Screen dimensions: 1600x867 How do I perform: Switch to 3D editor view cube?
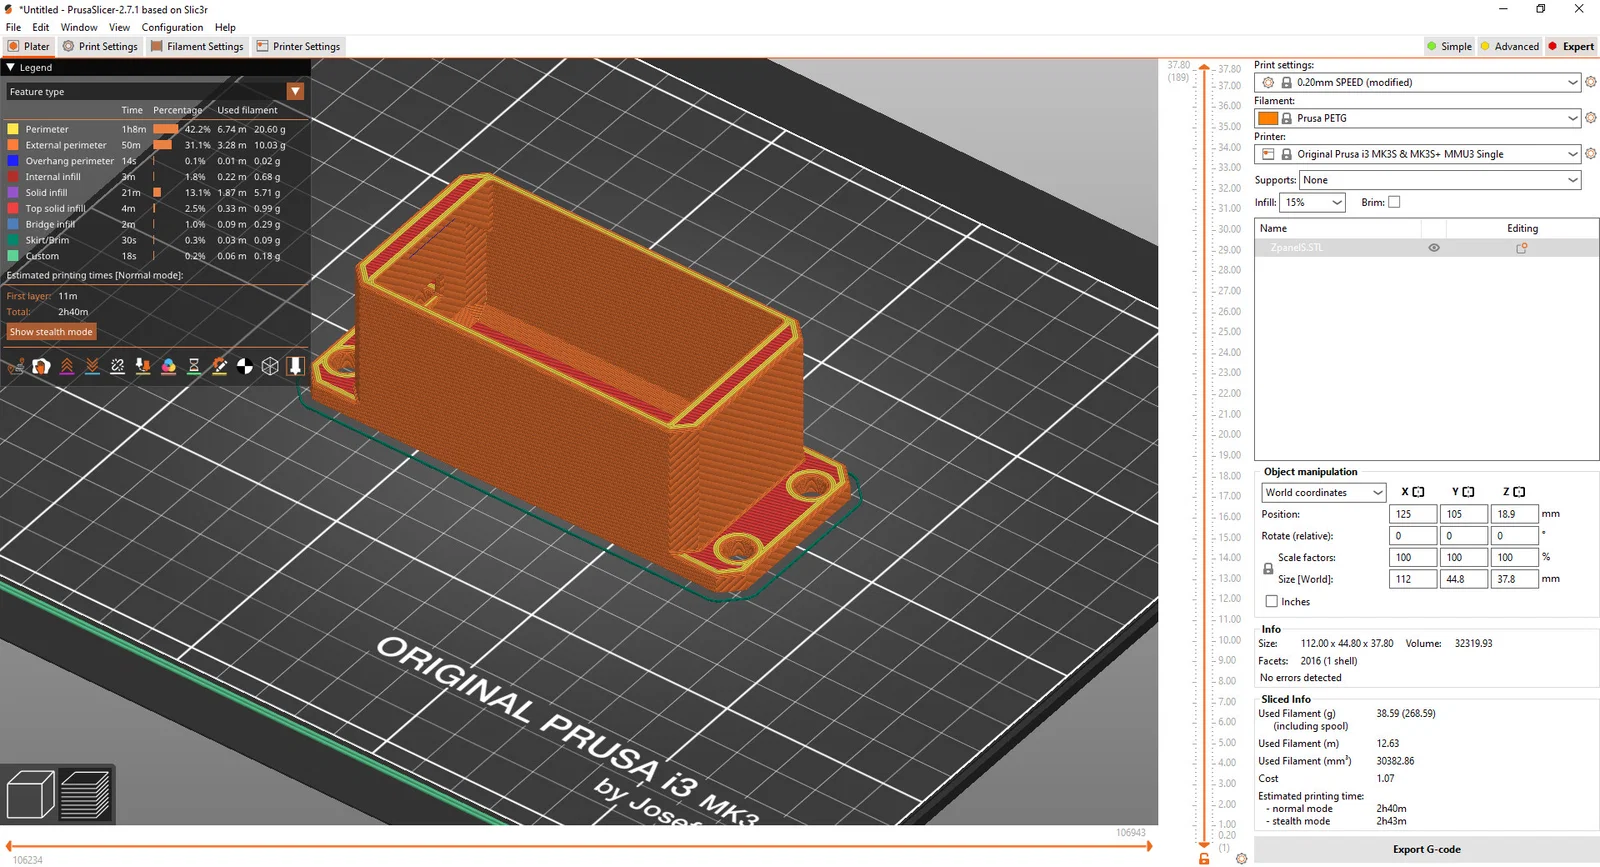point(31,796)
